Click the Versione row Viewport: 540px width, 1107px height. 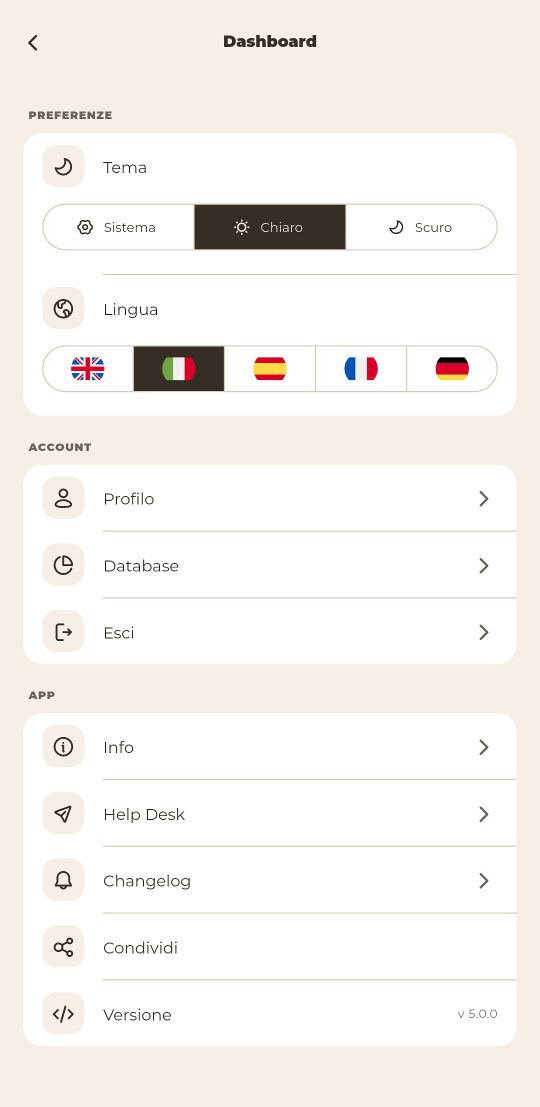pyautogui.click(x=270, y=1014)
